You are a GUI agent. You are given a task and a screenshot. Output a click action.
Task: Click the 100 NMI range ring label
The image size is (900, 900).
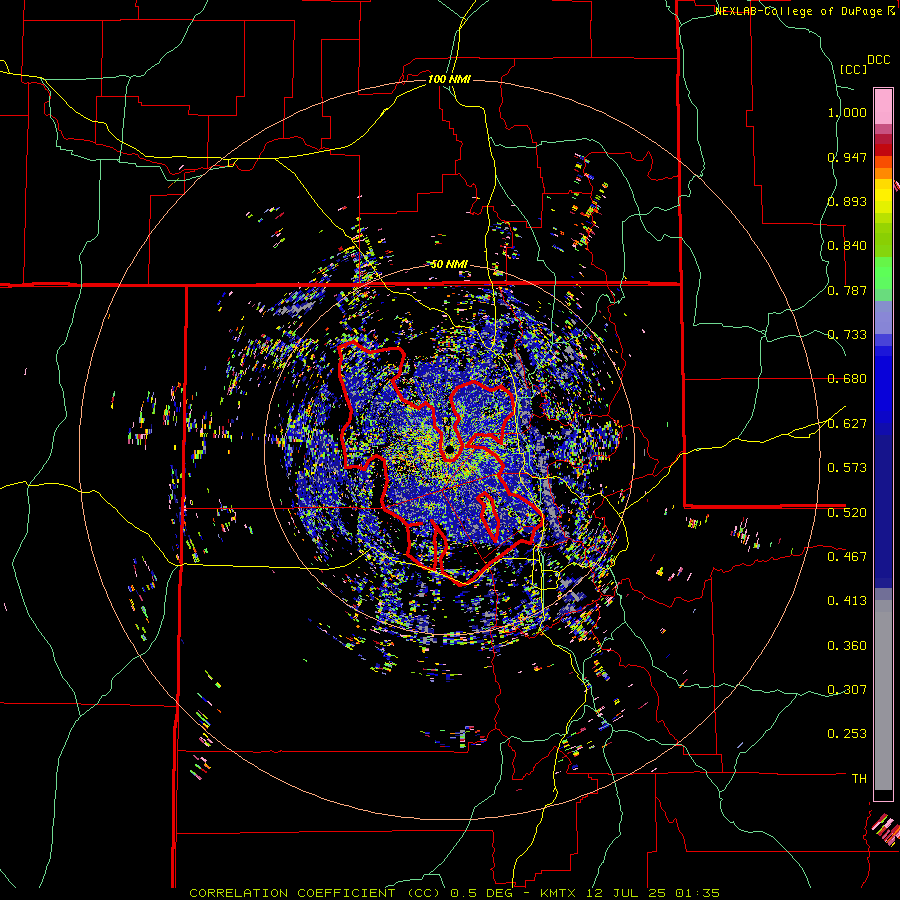click(x=449, y=79)
